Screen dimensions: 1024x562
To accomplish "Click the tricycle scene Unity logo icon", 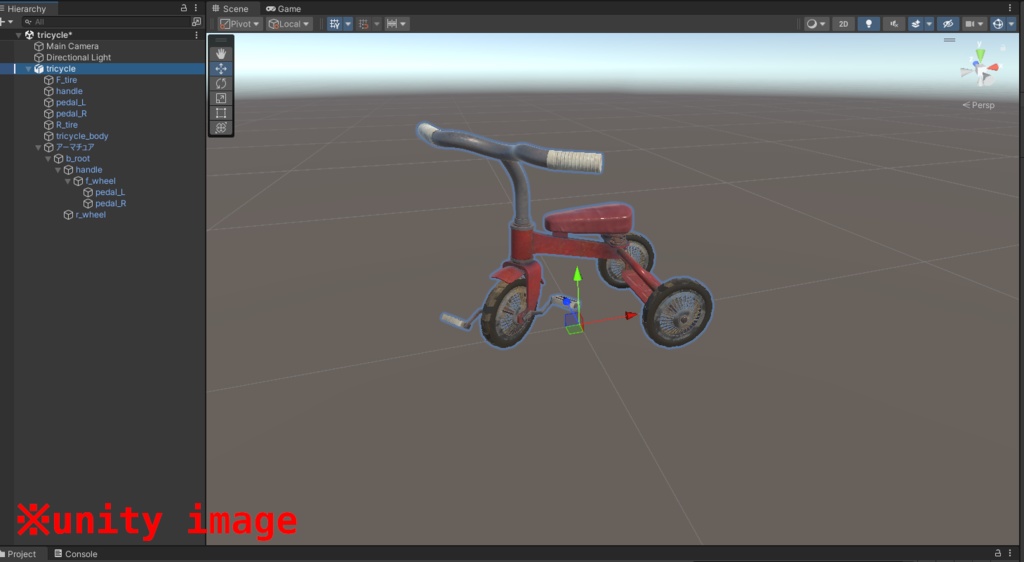I will (x=29, y=35).
